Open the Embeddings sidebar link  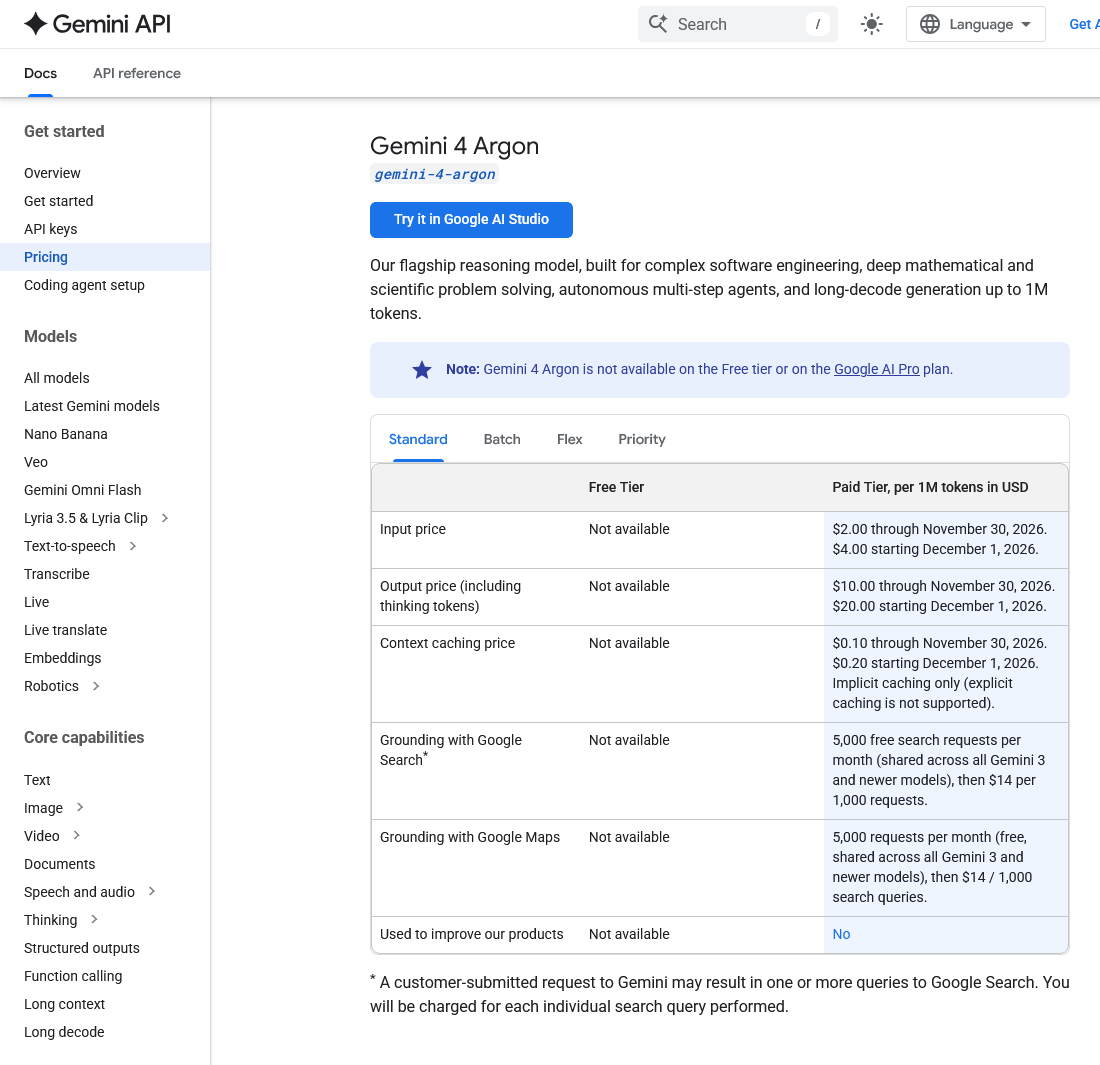point(62,658)
